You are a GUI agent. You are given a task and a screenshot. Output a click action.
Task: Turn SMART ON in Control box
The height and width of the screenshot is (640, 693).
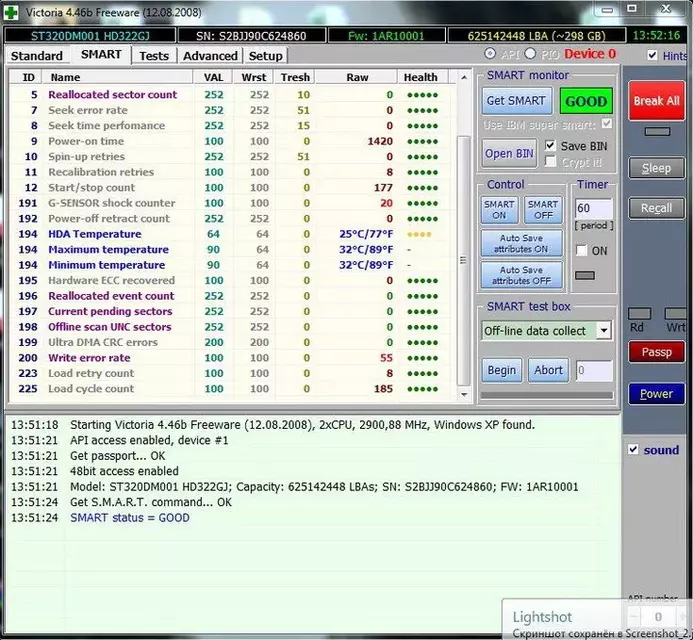click(499, 210)
